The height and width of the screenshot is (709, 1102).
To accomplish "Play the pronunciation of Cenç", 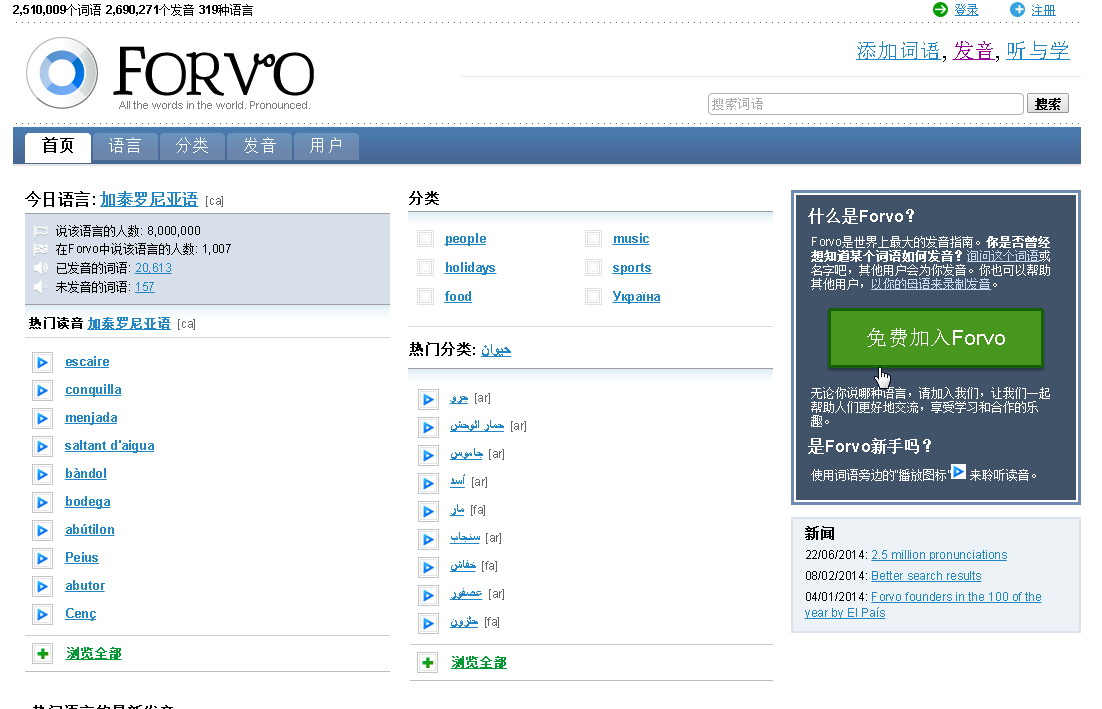I will [x=42, y=615].
